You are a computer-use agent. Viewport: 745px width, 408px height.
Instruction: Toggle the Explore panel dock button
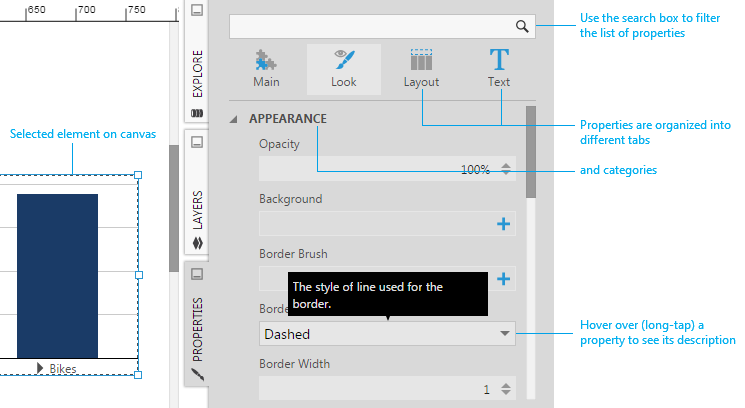click(x=197, y=11)
